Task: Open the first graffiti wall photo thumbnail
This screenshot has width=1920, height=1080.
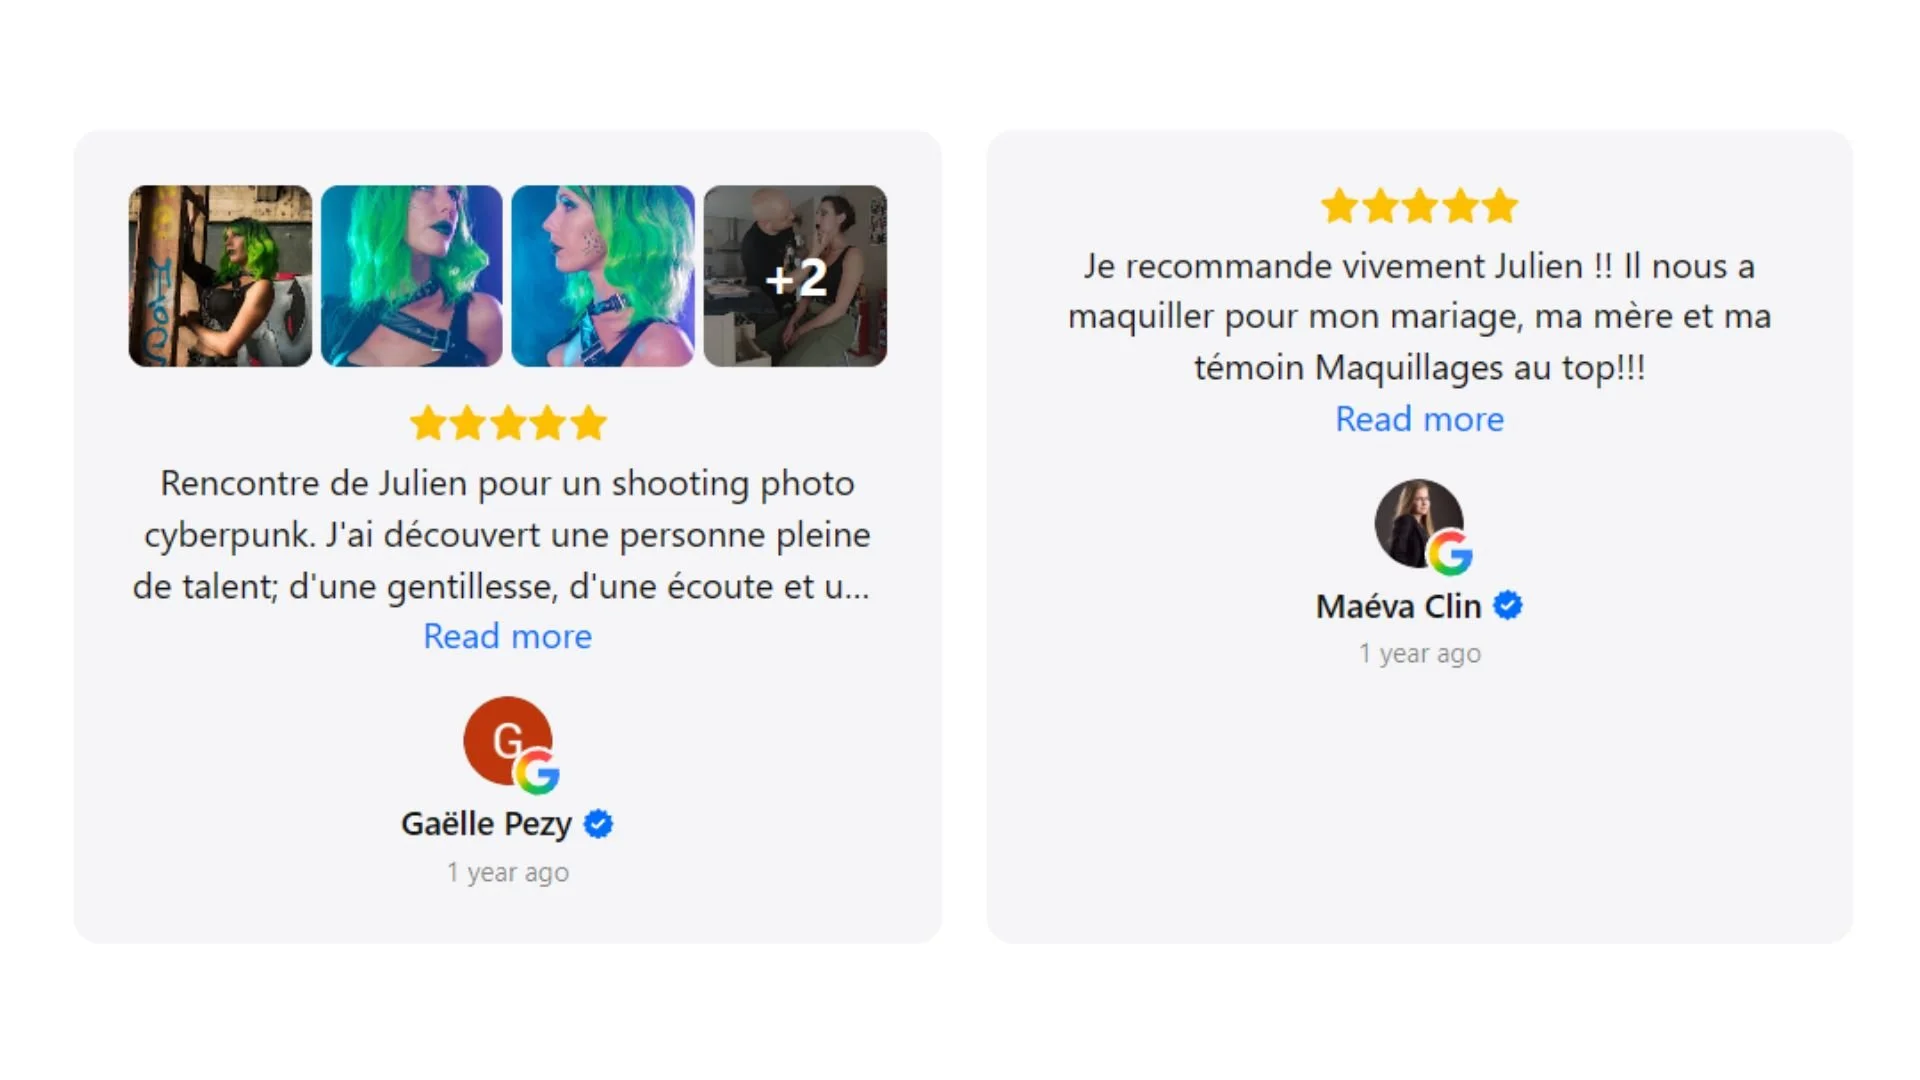Action: [220, 276]
